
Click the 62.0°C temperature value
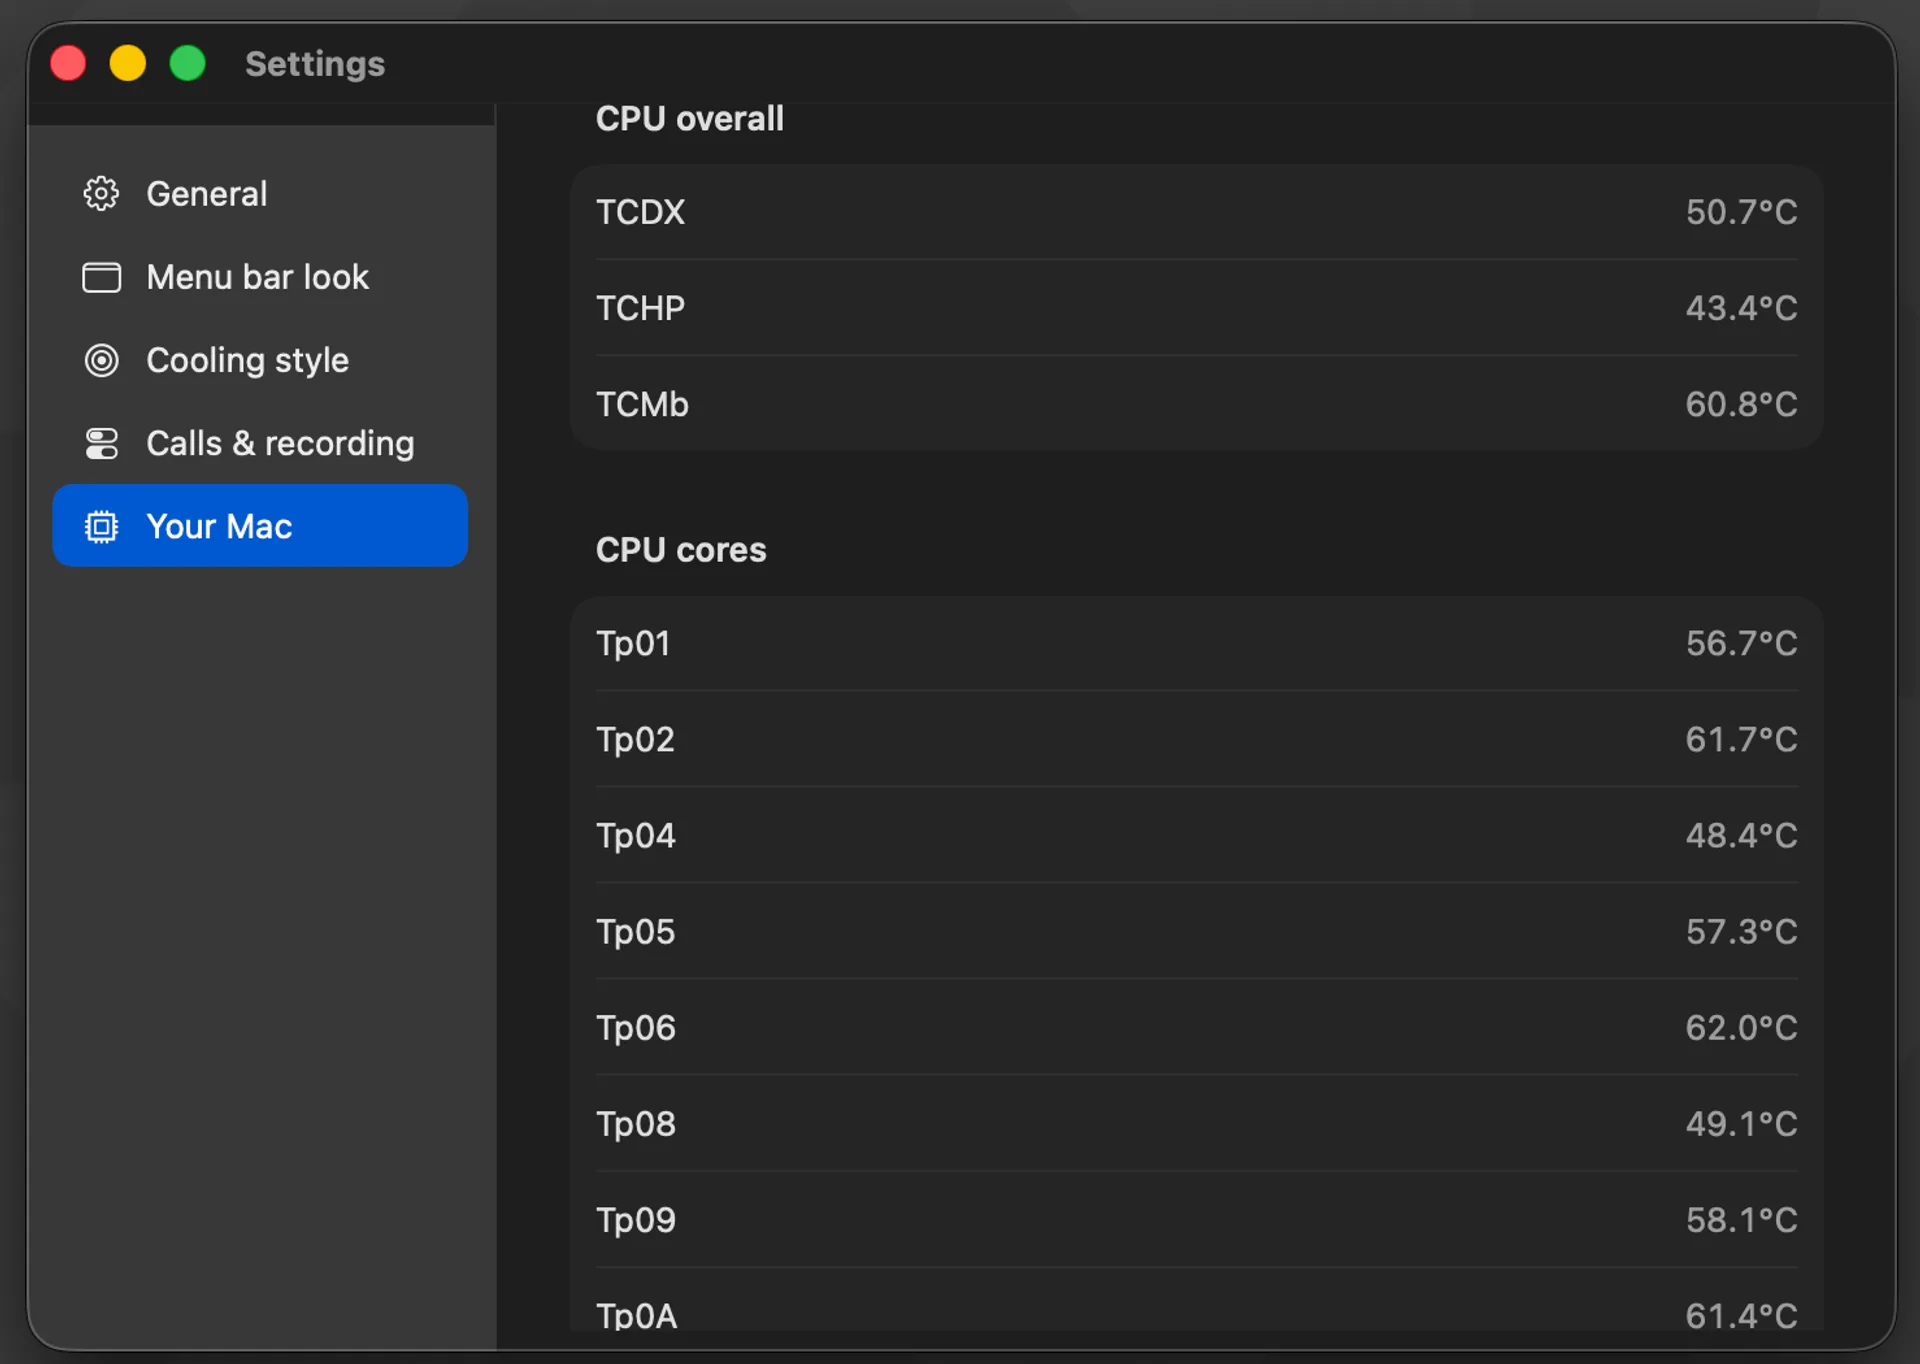tap(1741, 1027)
